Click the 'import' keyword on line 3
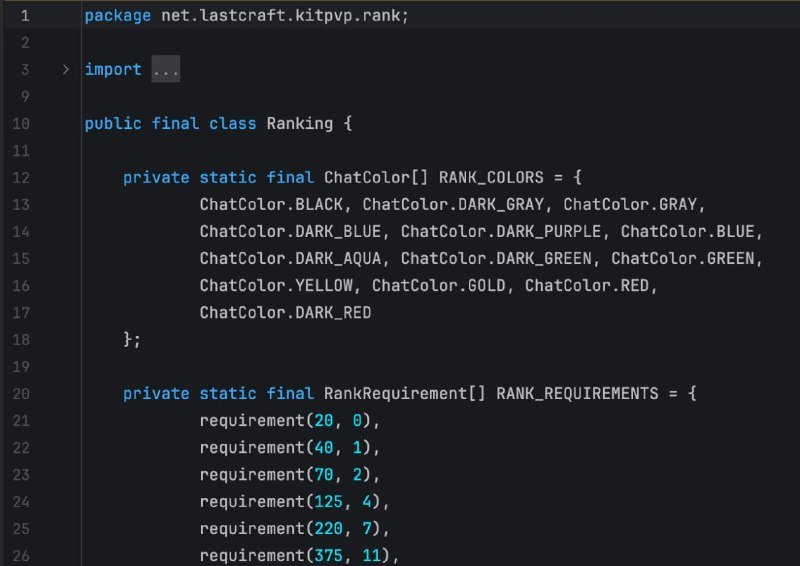 [x=113, y=69]
